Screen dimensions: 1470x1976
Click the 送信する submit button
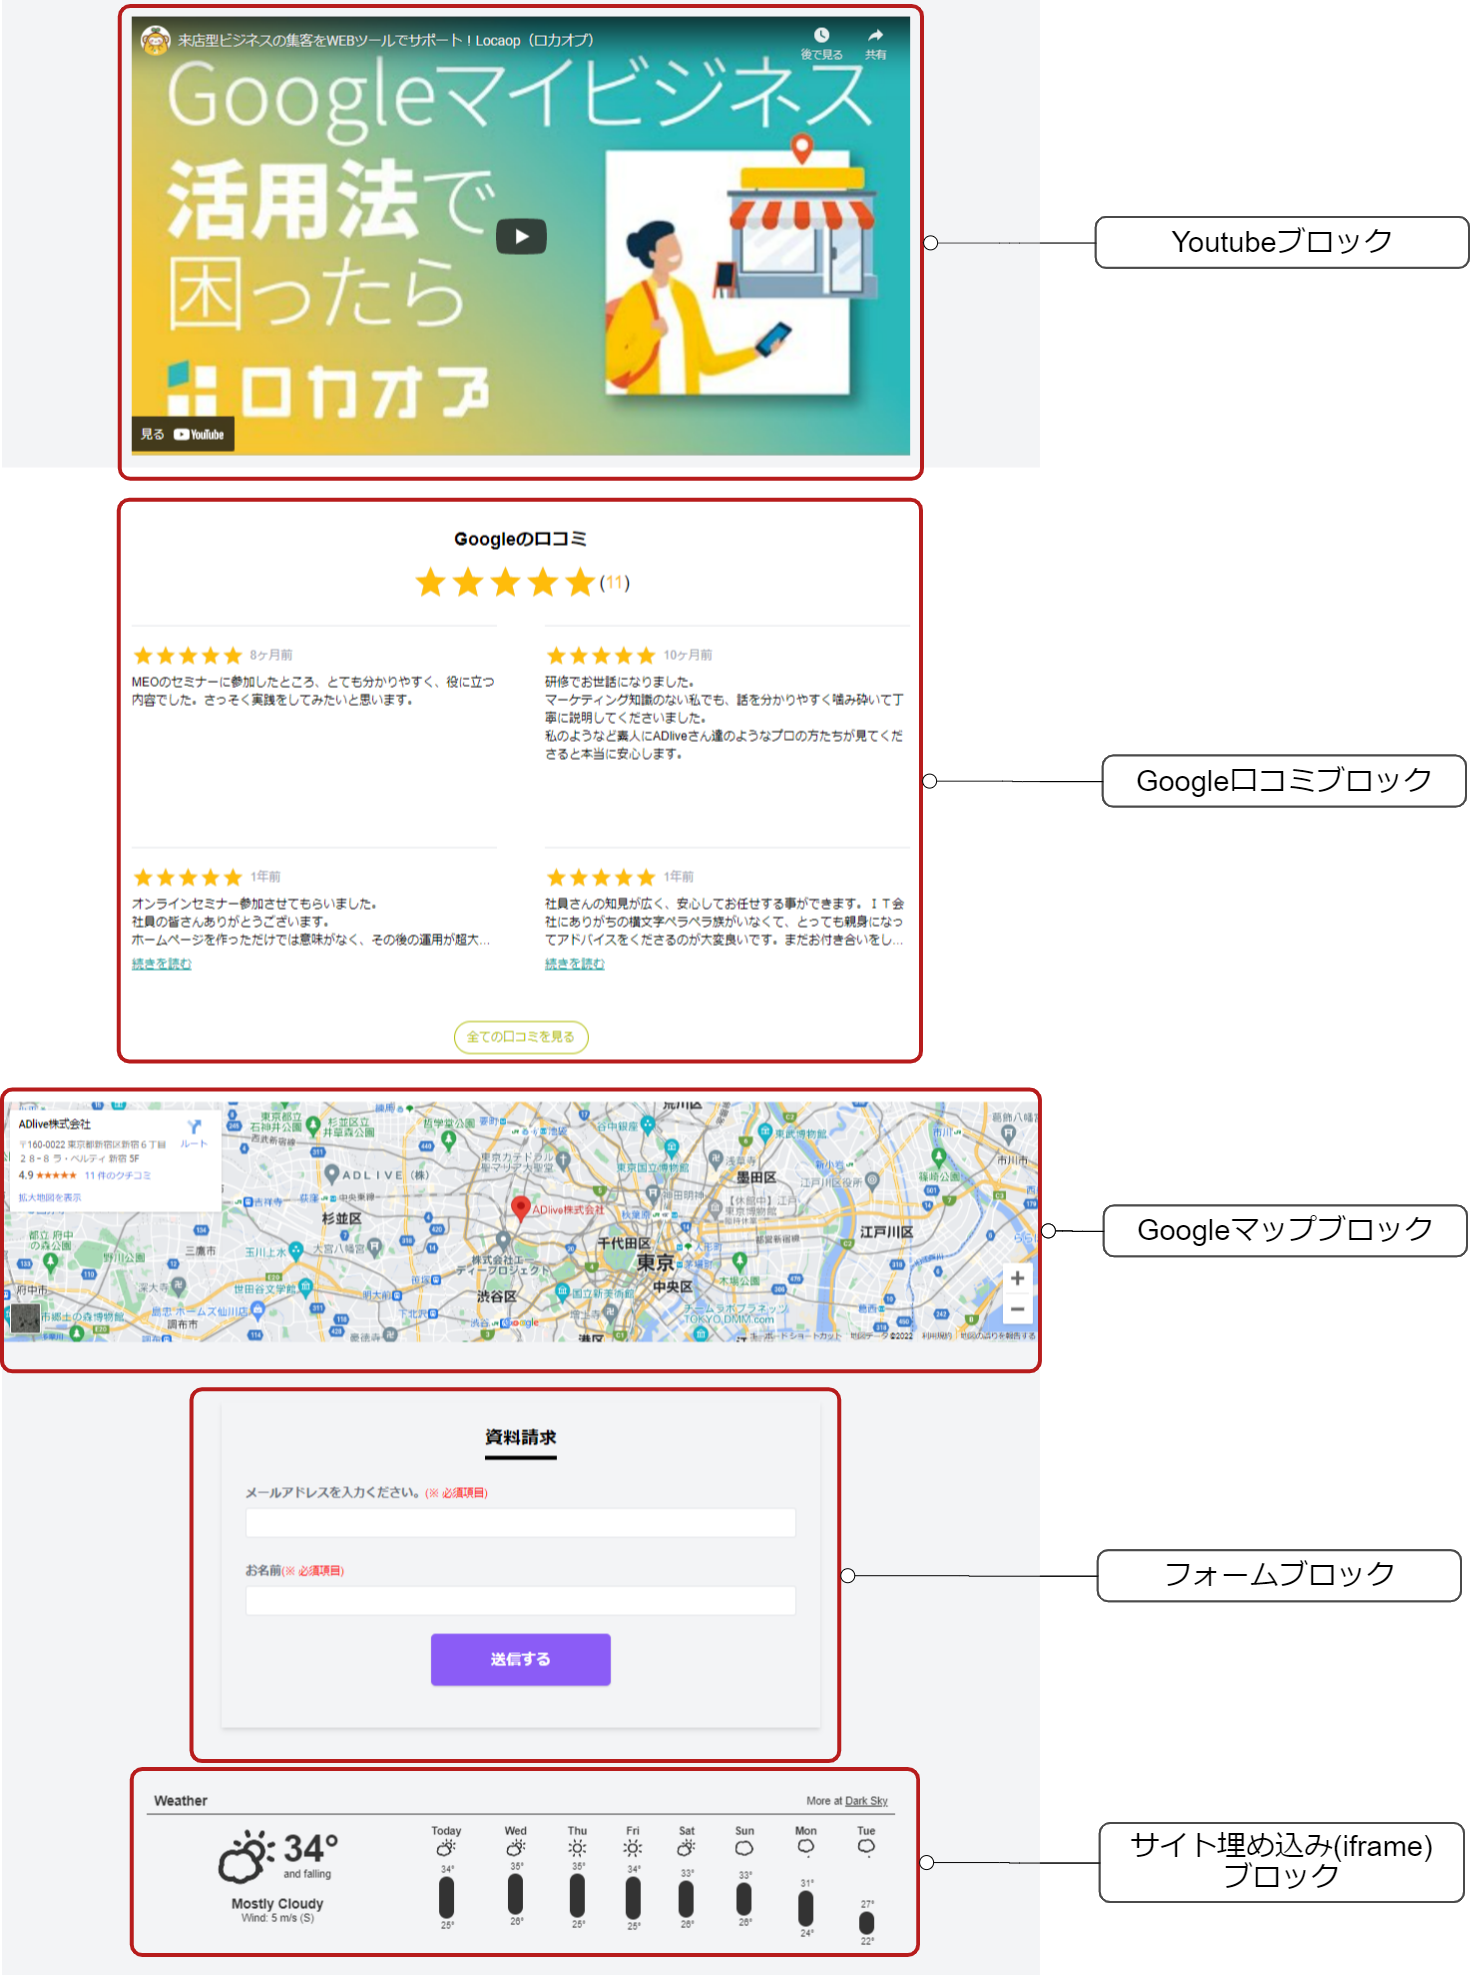pyautogui.click(x=521, y=1659)
